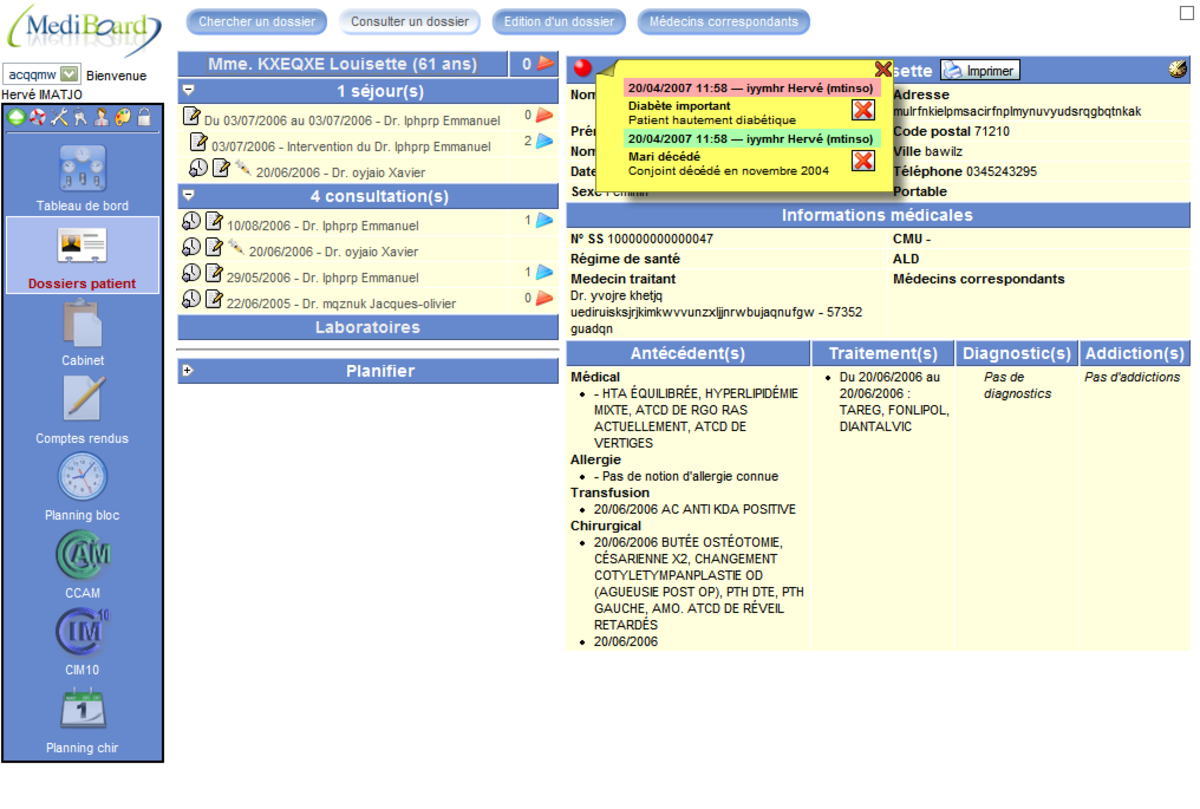Click blue flag on 10/08/2006 consultation row
This screenshot has height=809, width=1200.
pyautogui.click(x=544, y=220)
